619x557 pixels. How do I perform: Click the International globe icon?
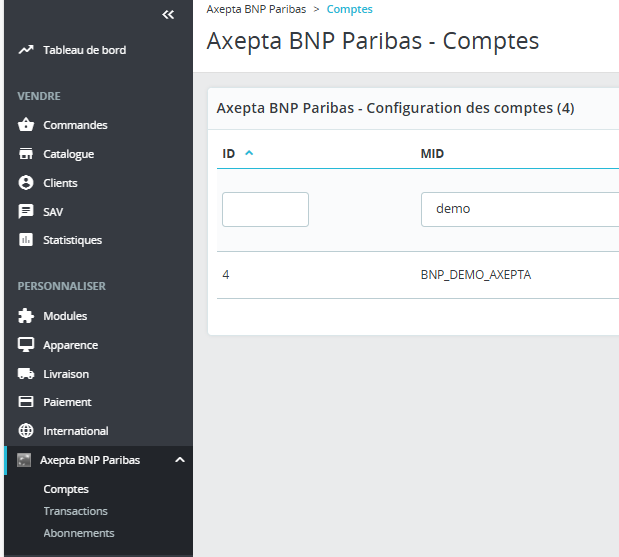coord(26,431)
